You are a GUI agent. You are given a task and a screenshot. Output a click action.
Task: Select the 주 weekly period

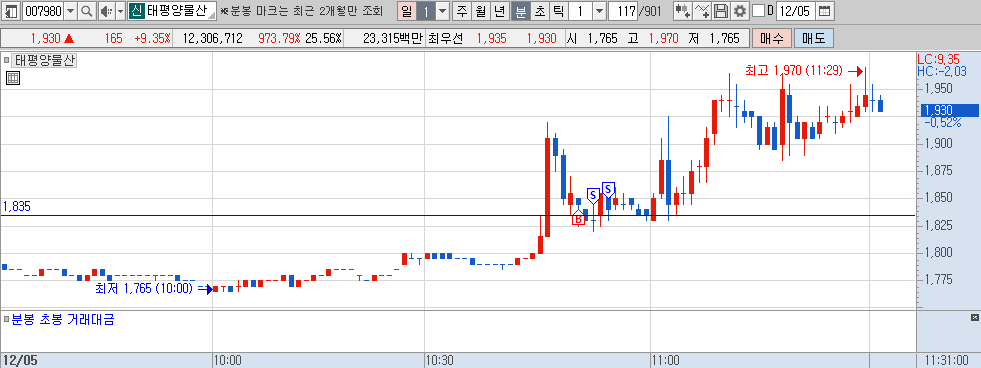coord(462,11)
